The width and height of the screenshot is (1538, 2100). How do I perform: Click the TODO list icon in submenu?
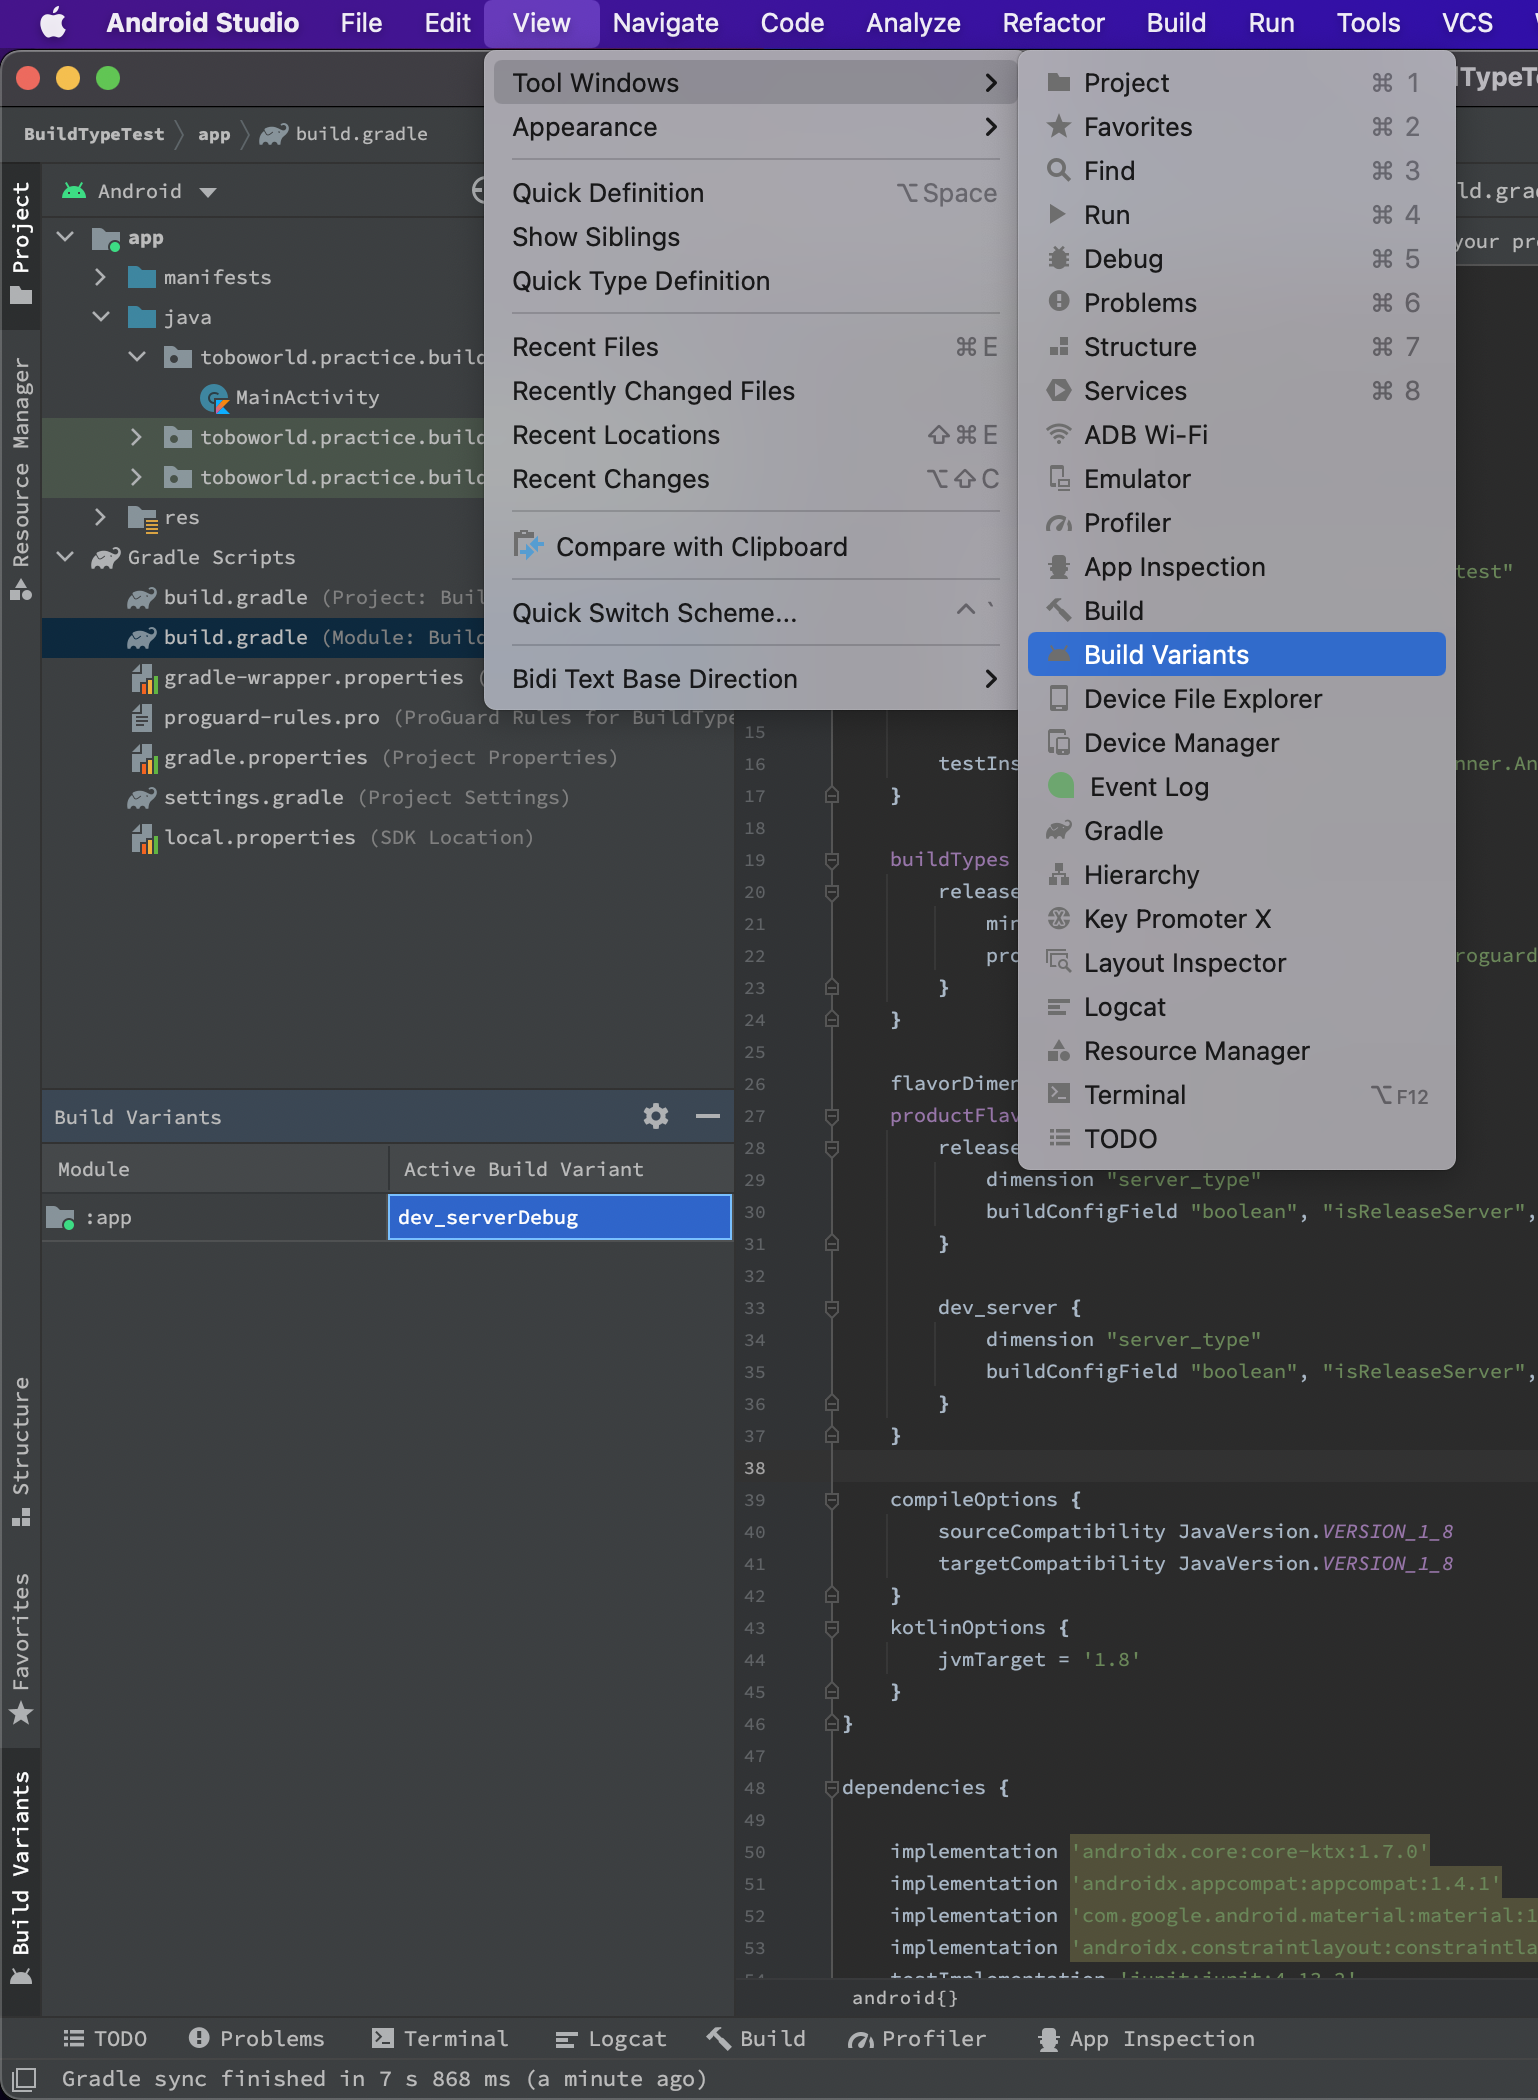click(1058, 1138)
